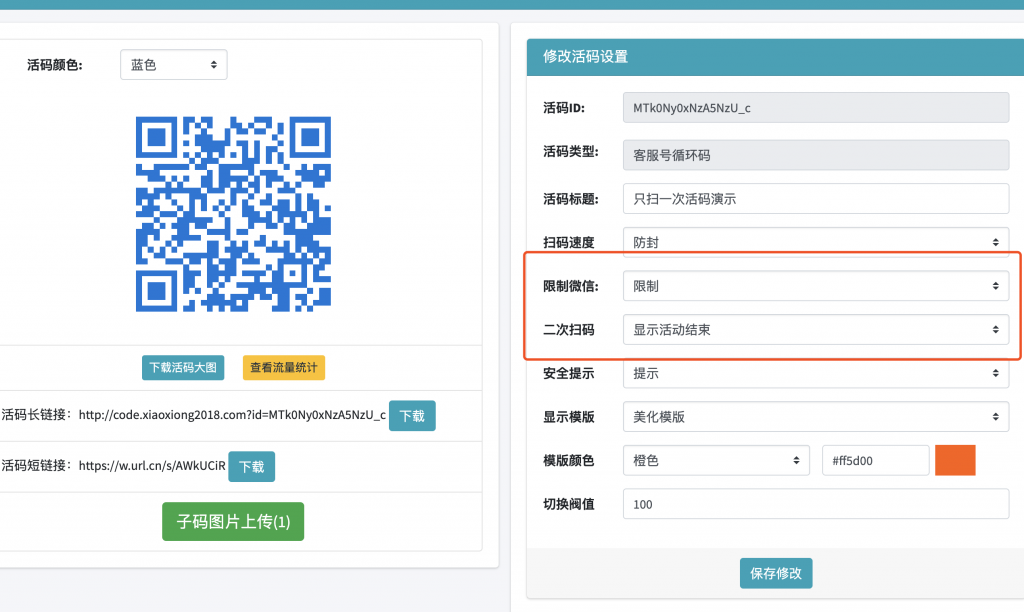Click the blue QR code image

(233, 214)
